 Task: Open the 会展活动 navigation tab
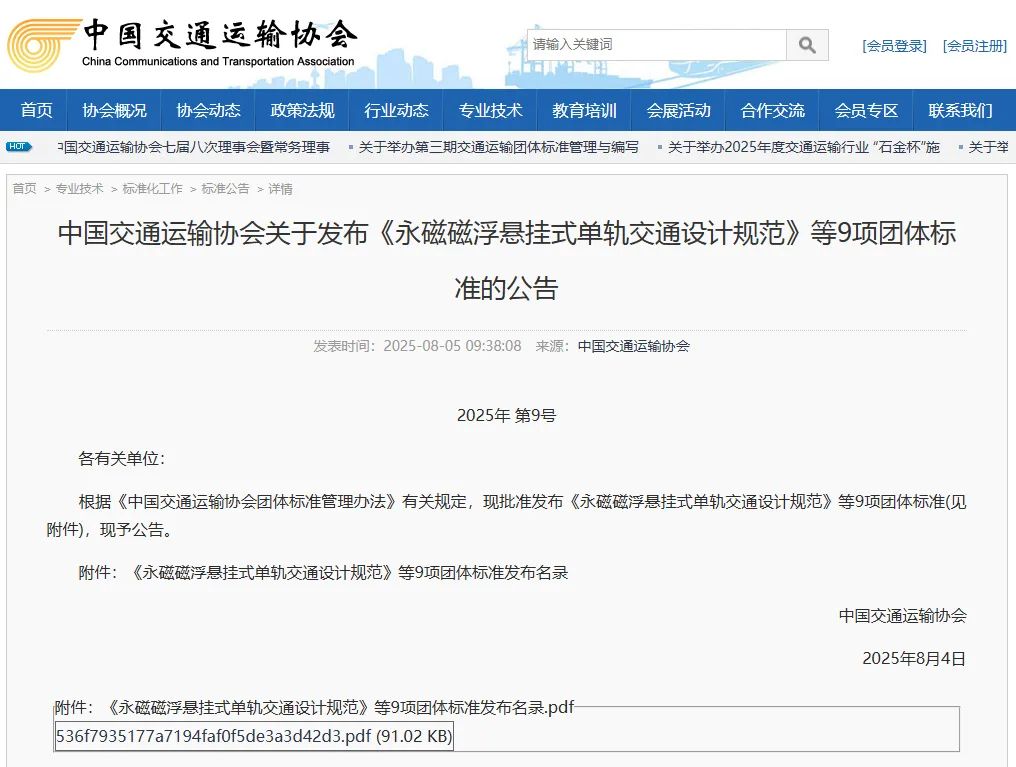[678, 110]
